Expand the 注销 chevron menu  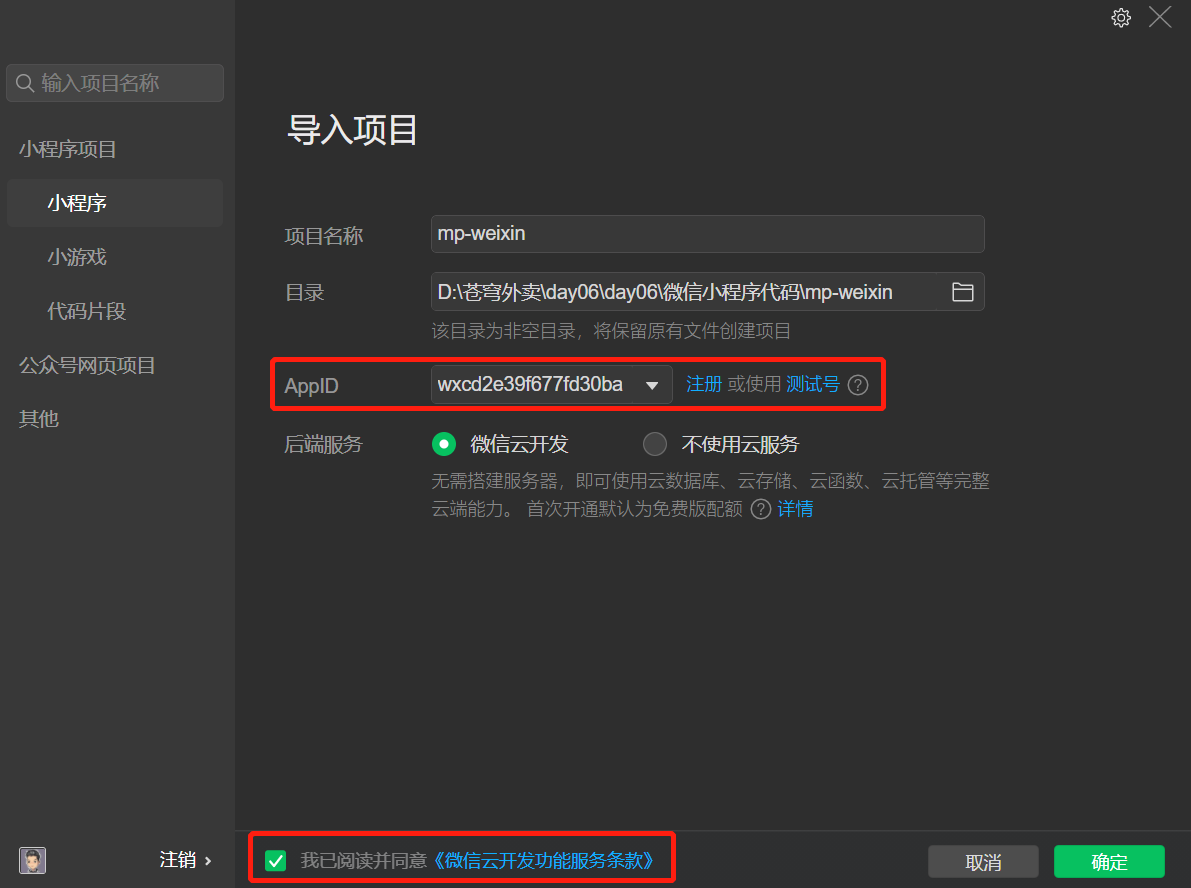[208, 860]
